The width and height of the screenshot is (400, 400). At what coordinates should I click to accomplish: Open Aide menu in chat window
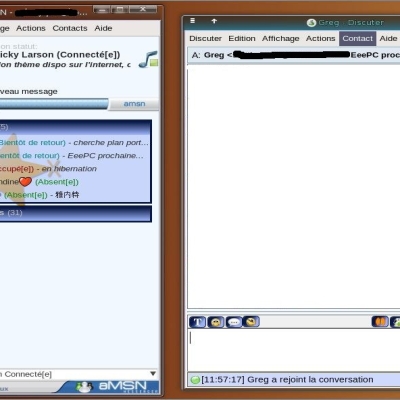tap(388, 39)
